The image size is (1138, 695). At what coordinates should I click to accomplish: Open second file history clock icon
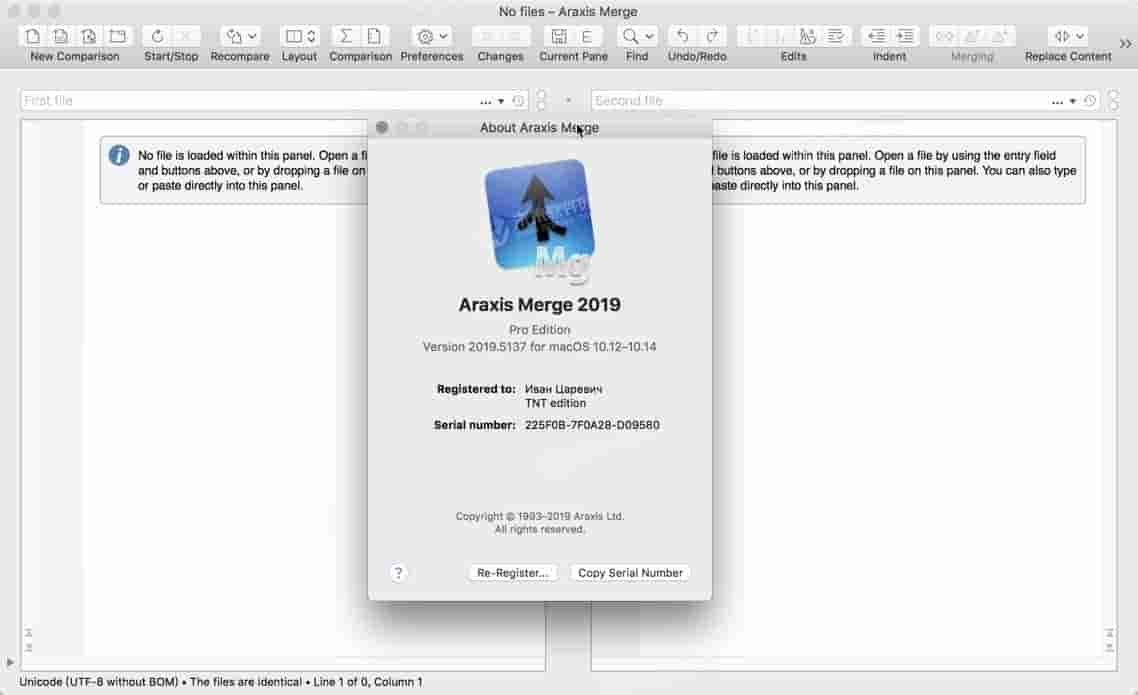click(1089, 101)
